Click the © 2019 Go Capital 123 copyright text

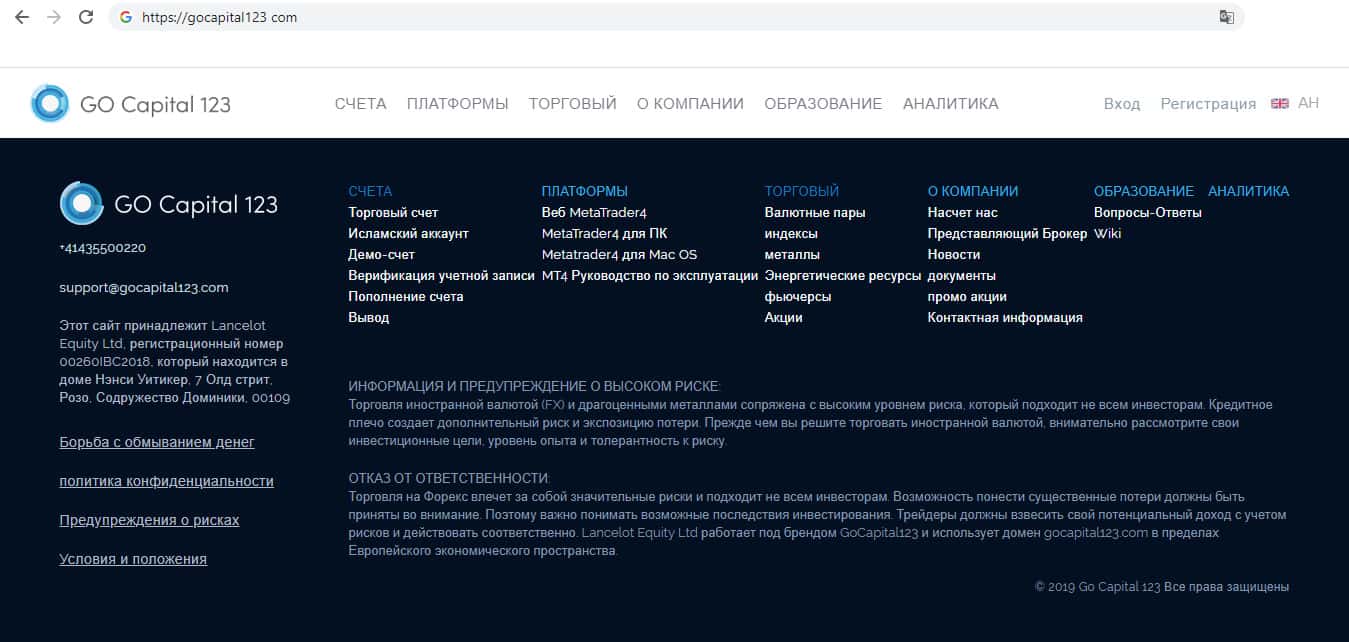[1162, 587]
